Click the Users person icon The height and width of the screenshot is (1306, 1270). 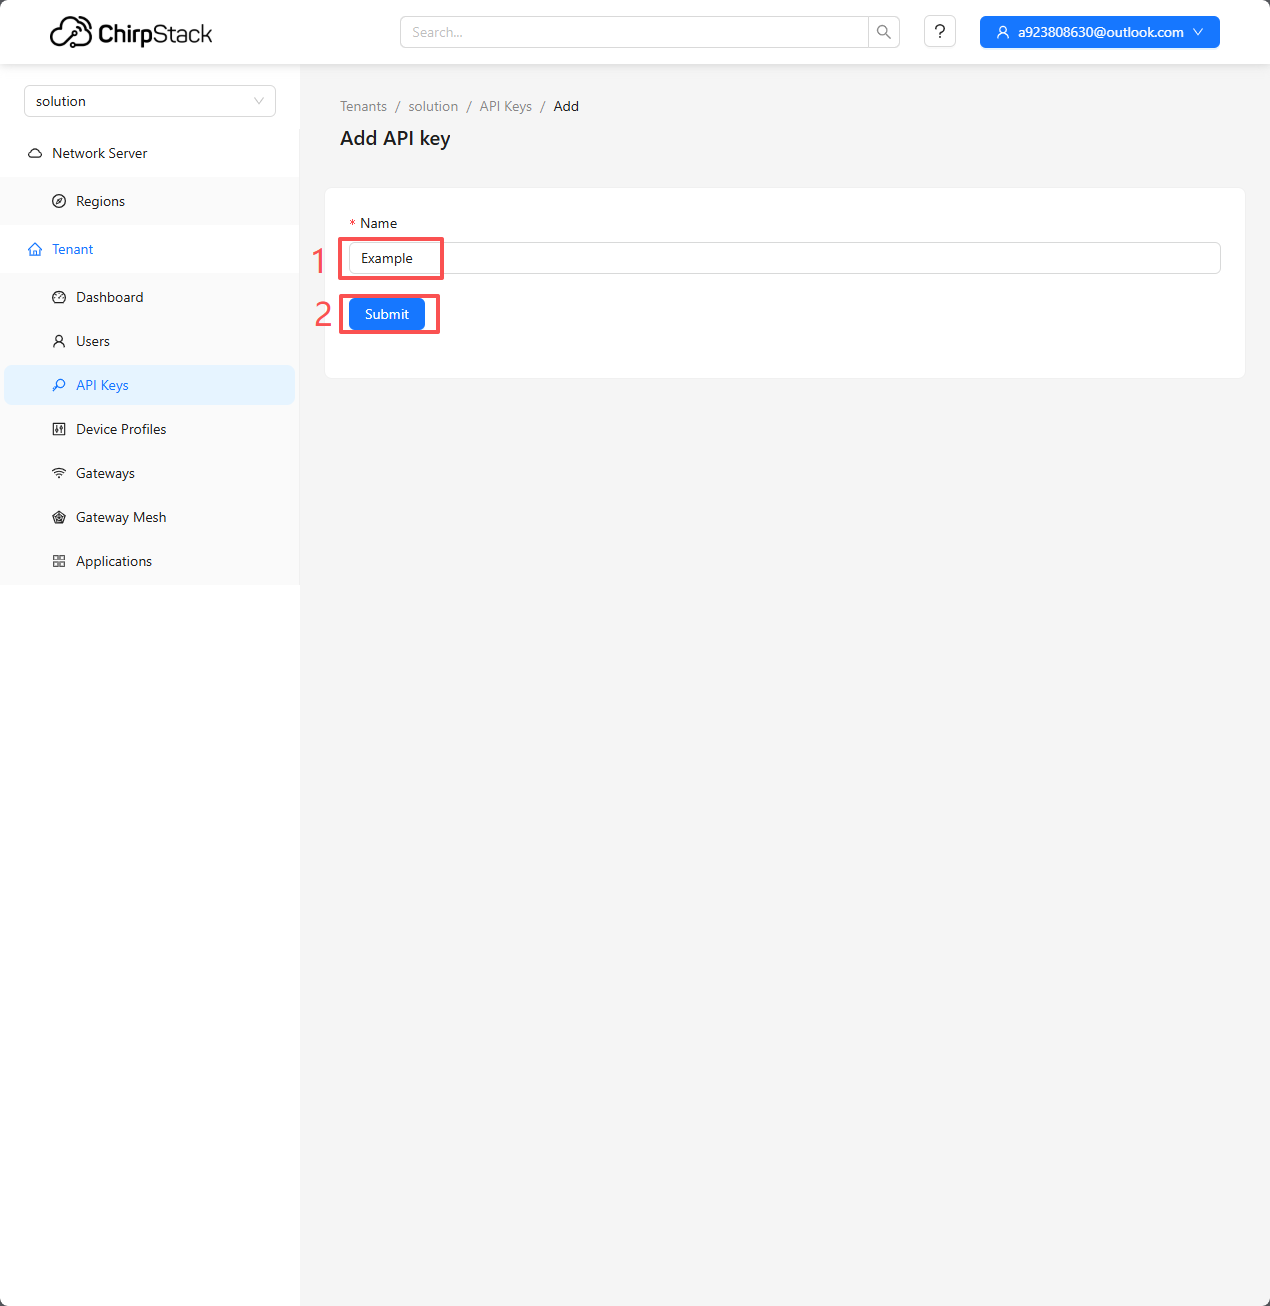[59, 341]
